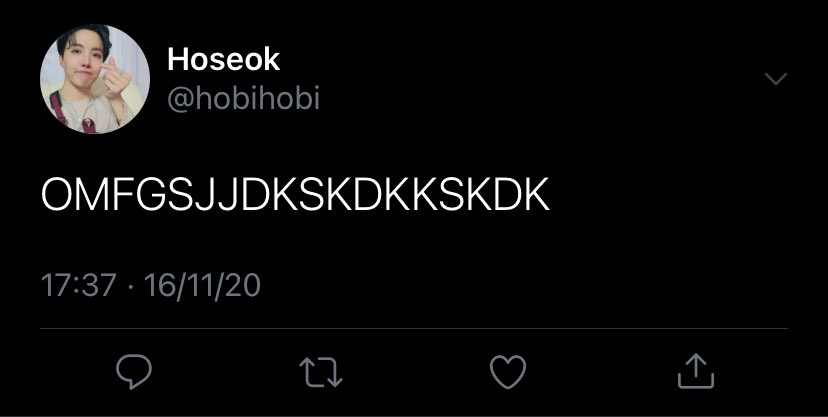Screen dimensions: 828x417
Task: Tap the comment bubble to respond
Action: 134,372
